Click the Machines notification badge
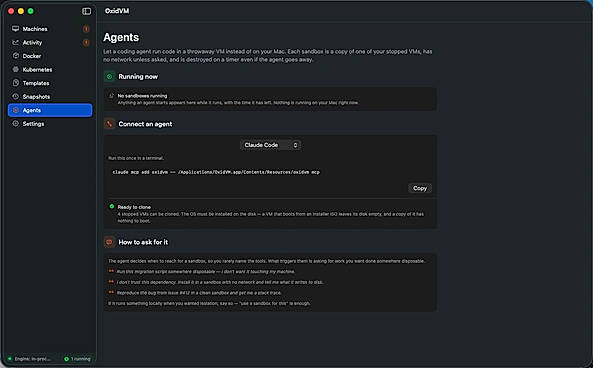This screenshot has height=368, width=593. (86, 29)
